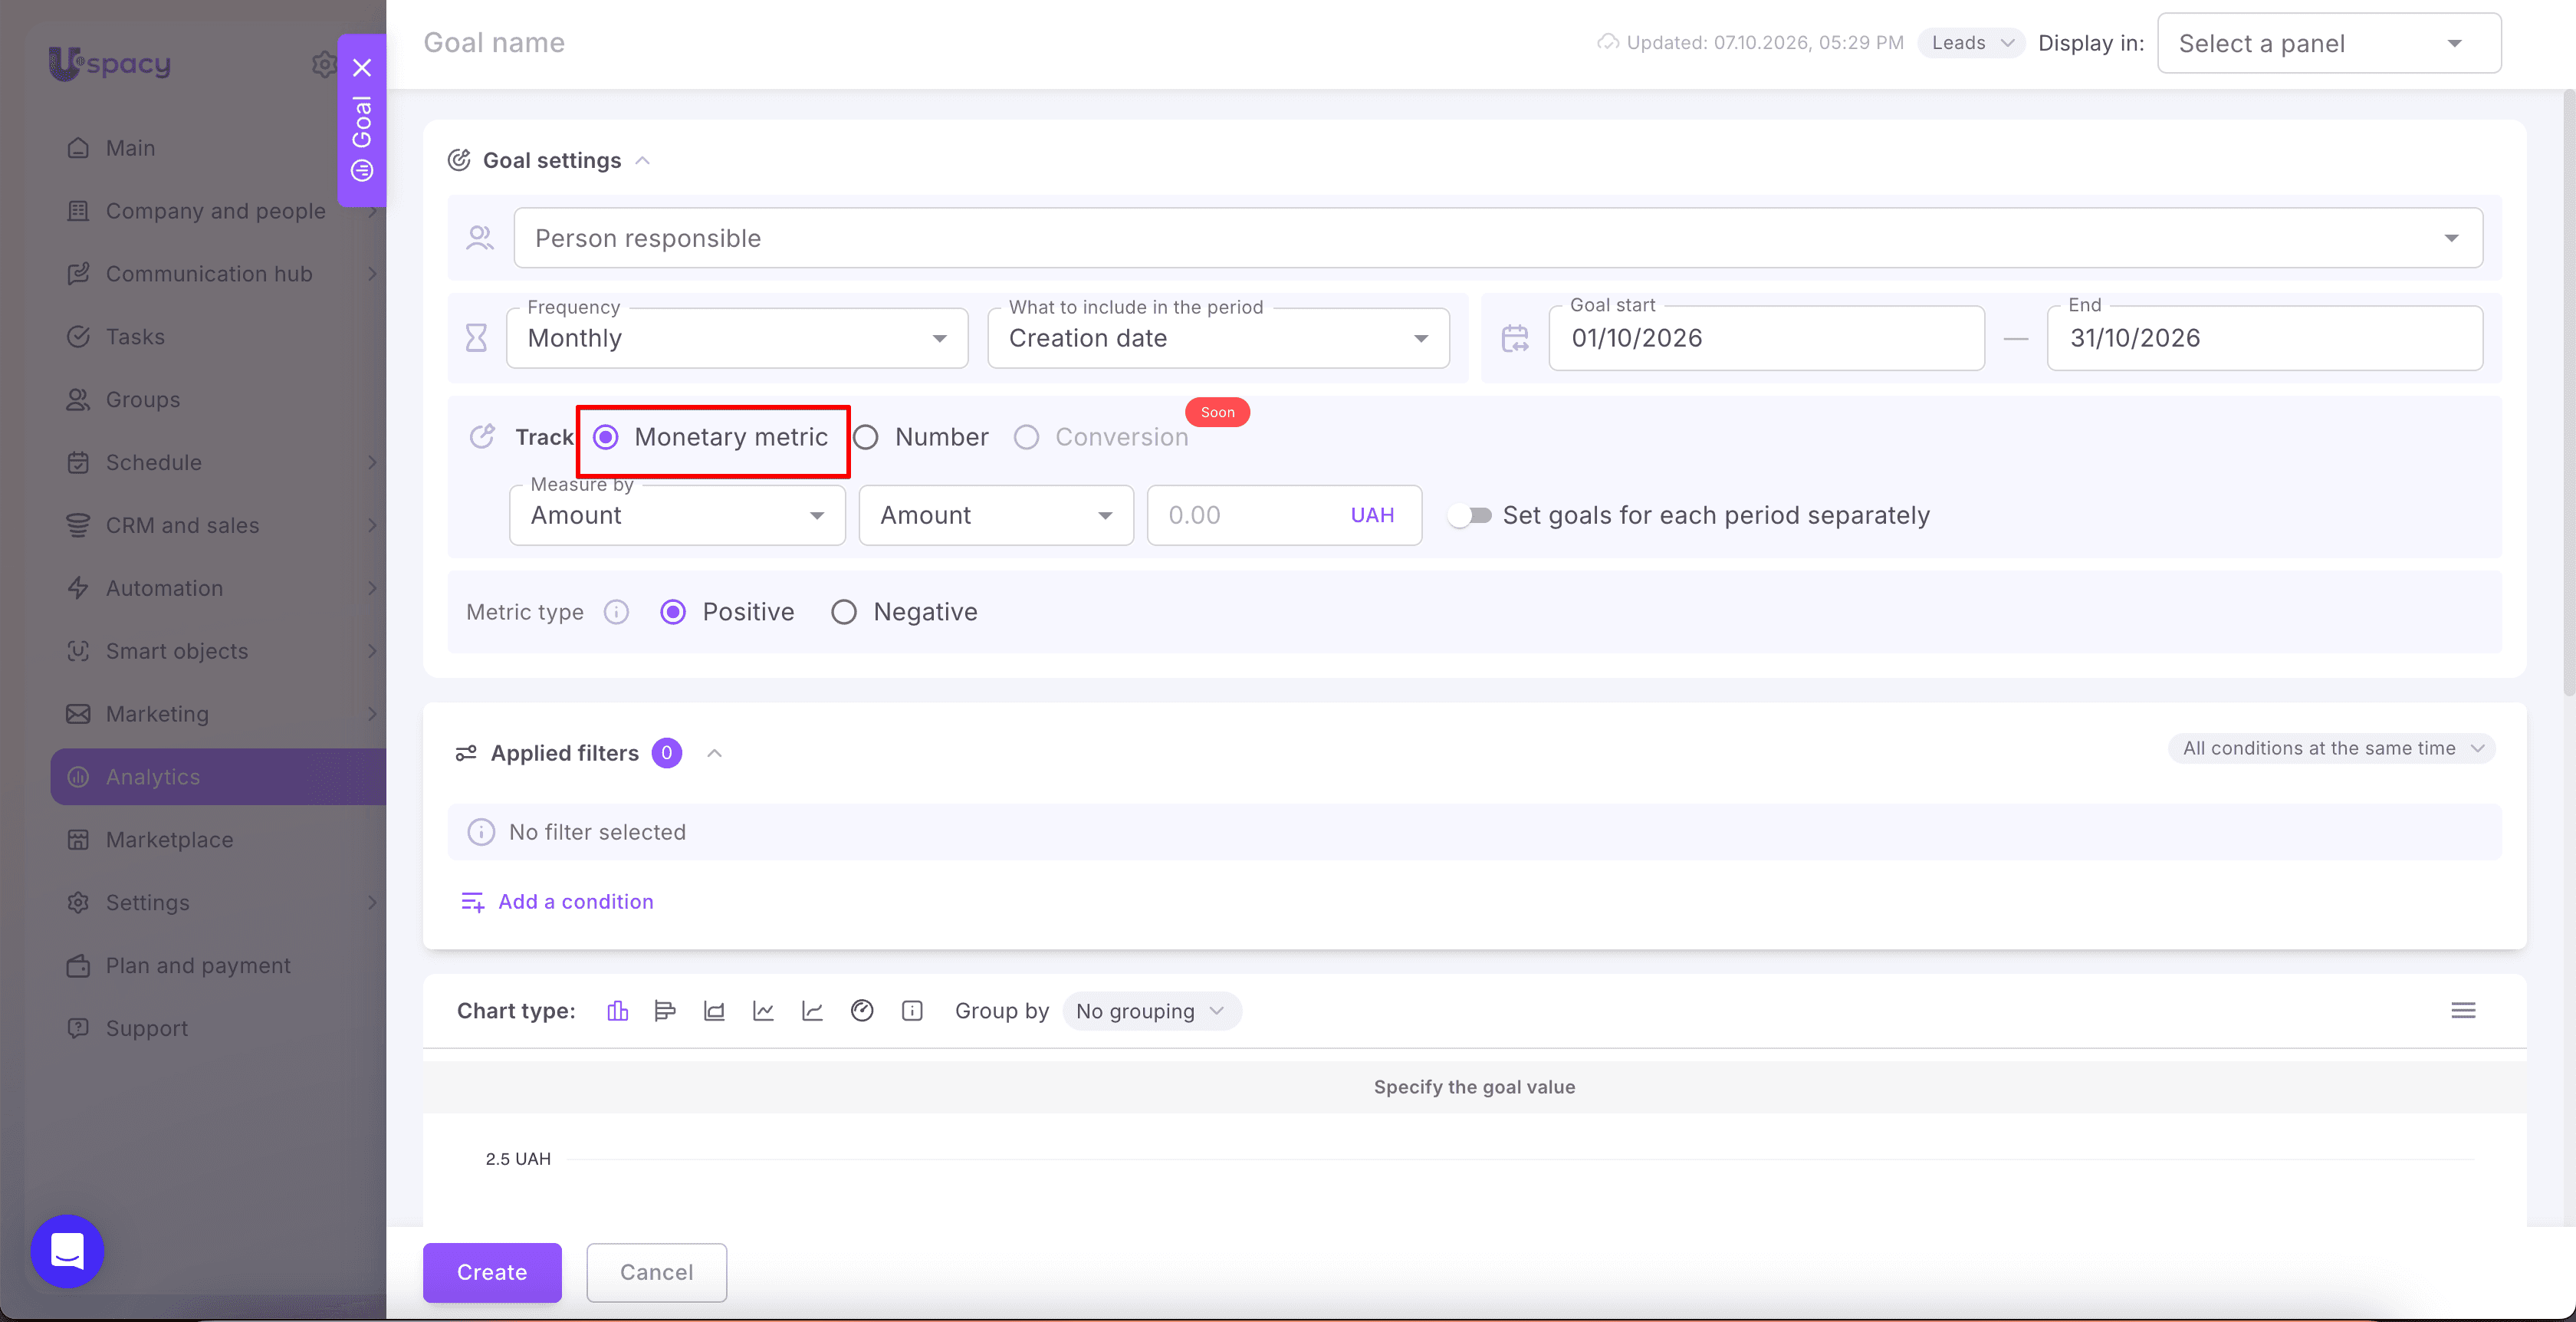
Task: Click the Metric type info icon
Action: (x=616, y=612)
